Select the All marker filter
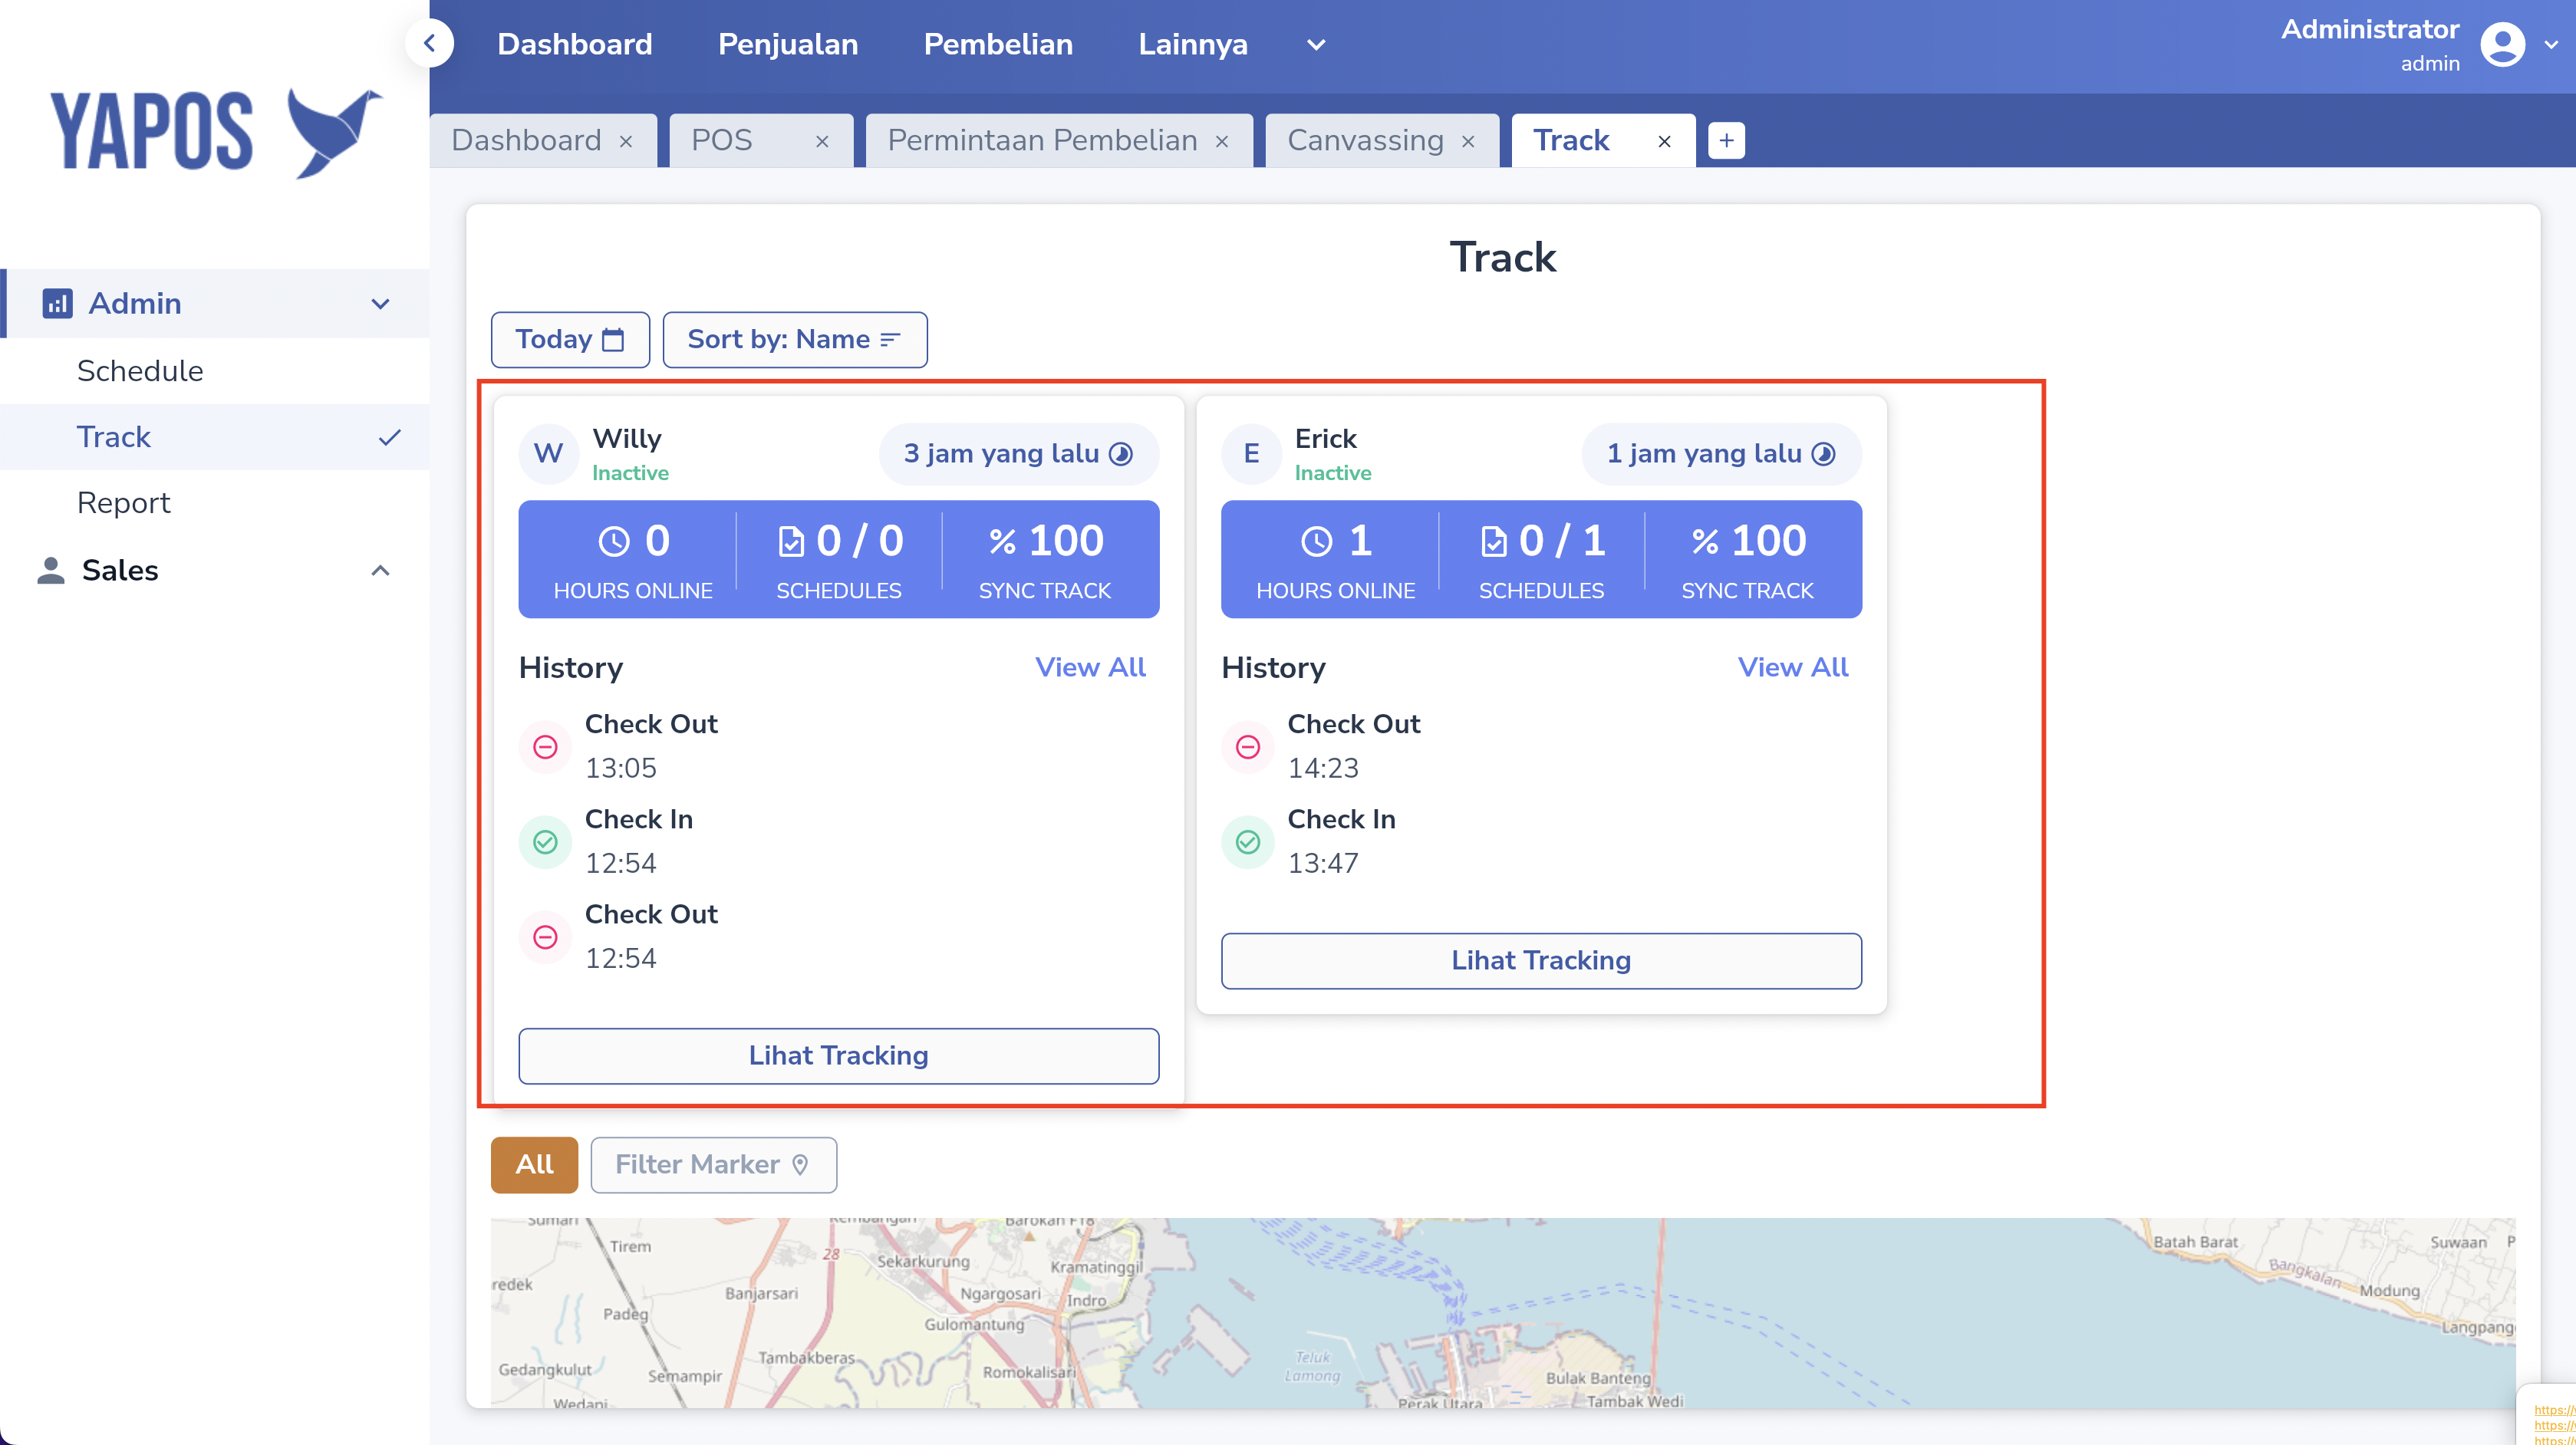The image size is (2576, 1445). [534, 1164]
